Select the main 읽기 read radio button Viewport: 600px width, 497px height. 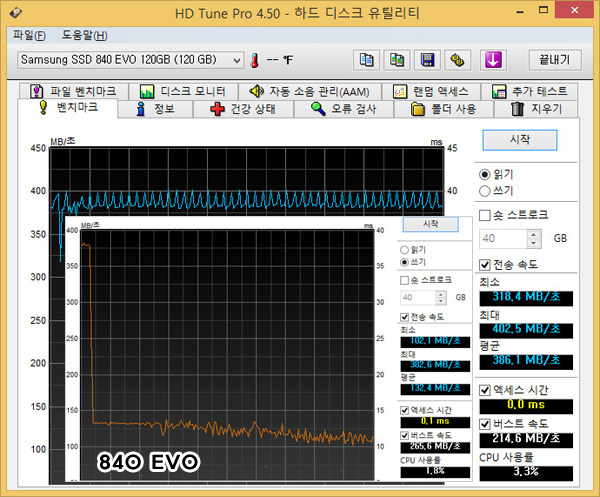[484, 175]
